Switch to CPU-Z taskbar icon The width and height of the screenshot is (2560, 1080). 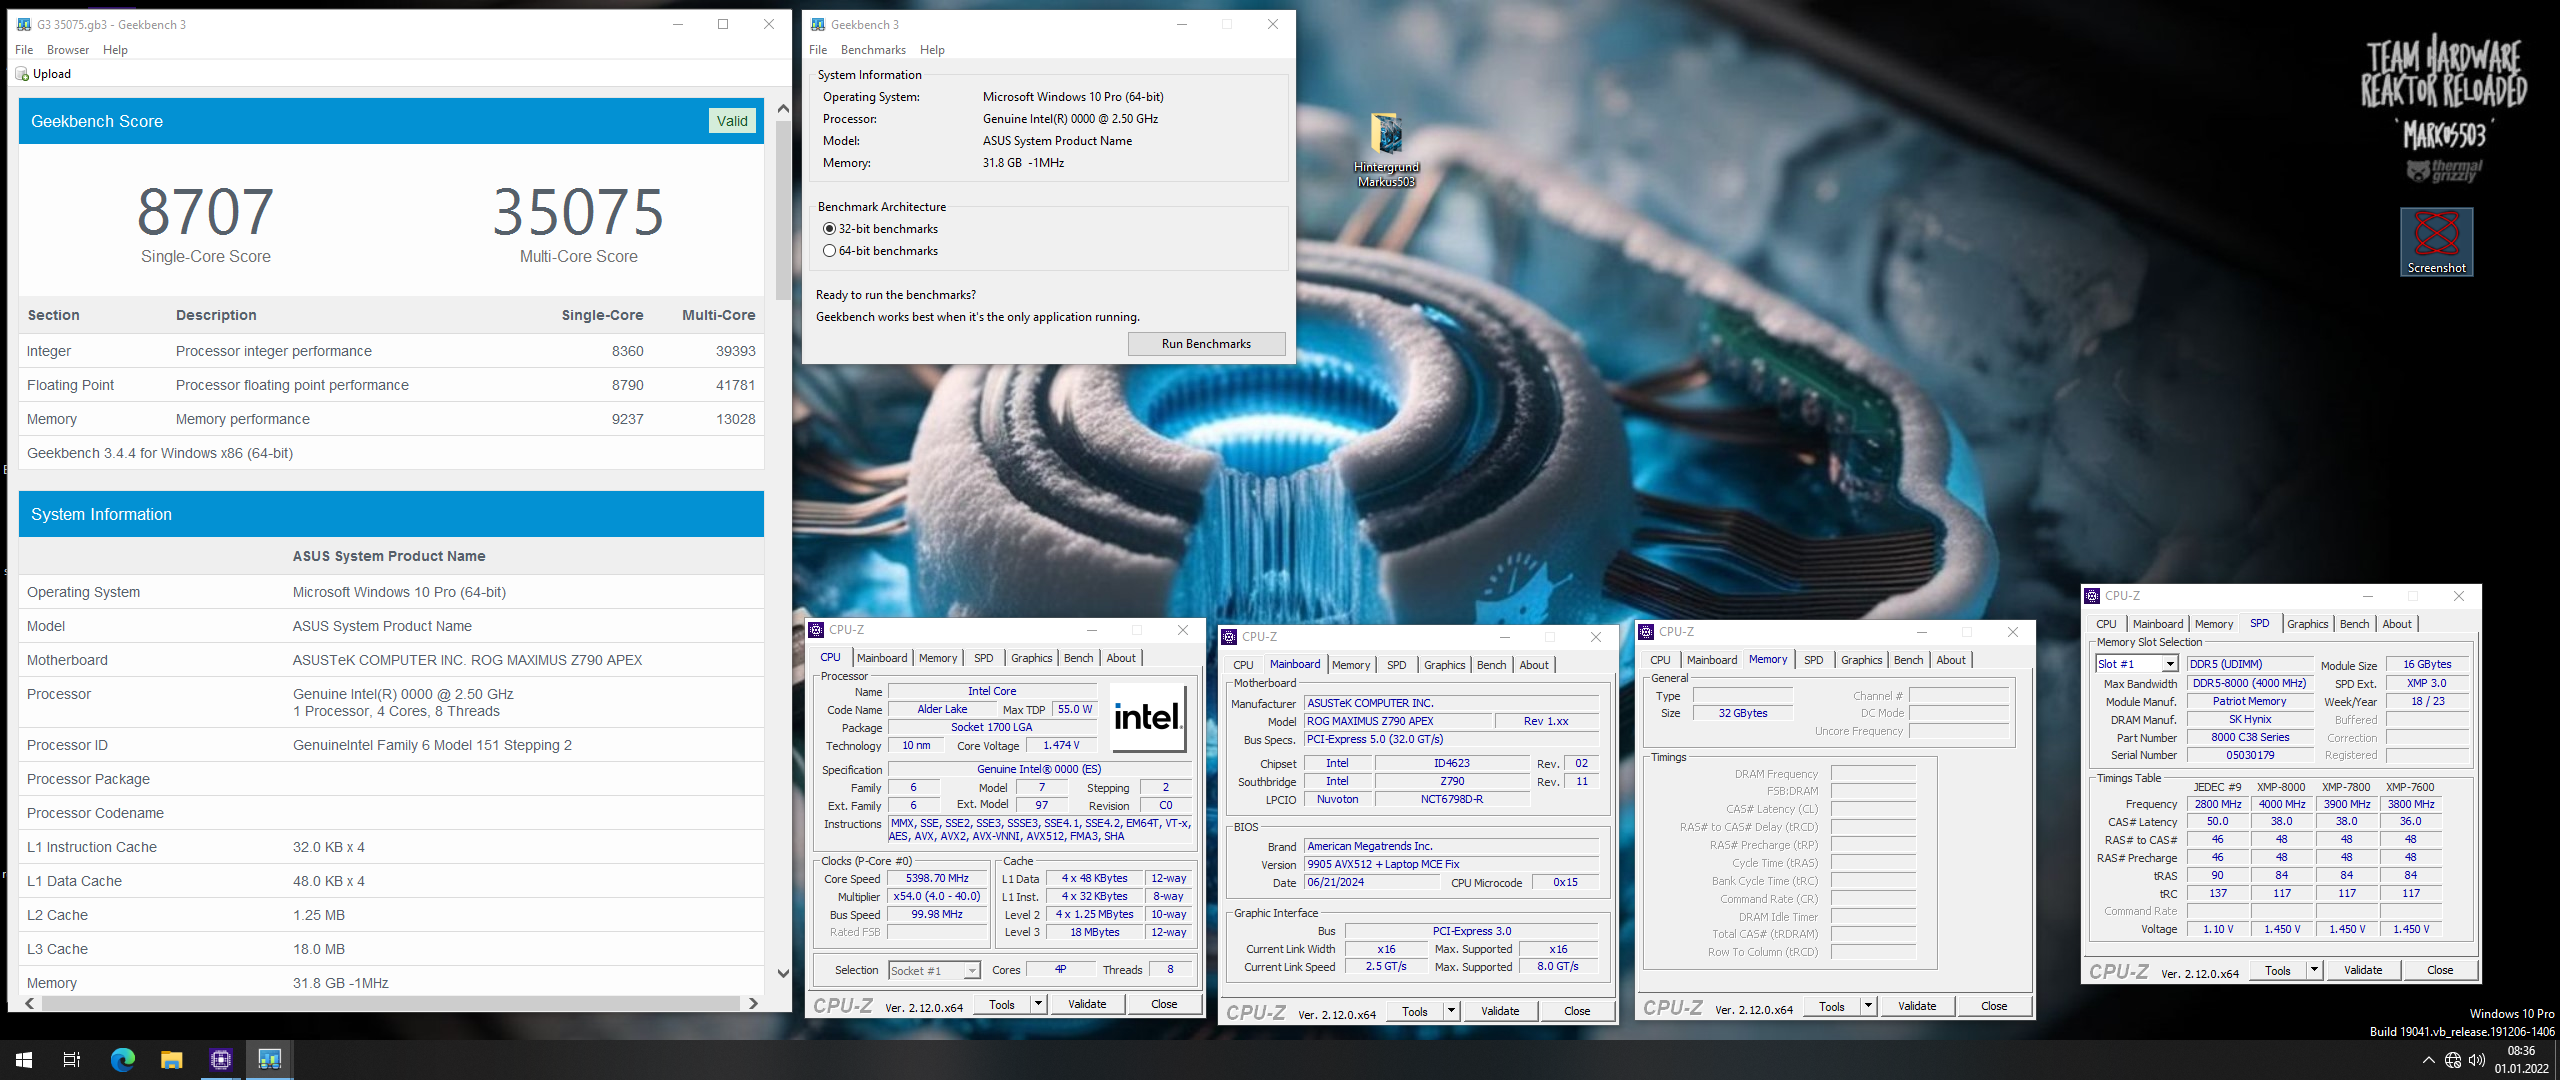[x=220, y=1059]
